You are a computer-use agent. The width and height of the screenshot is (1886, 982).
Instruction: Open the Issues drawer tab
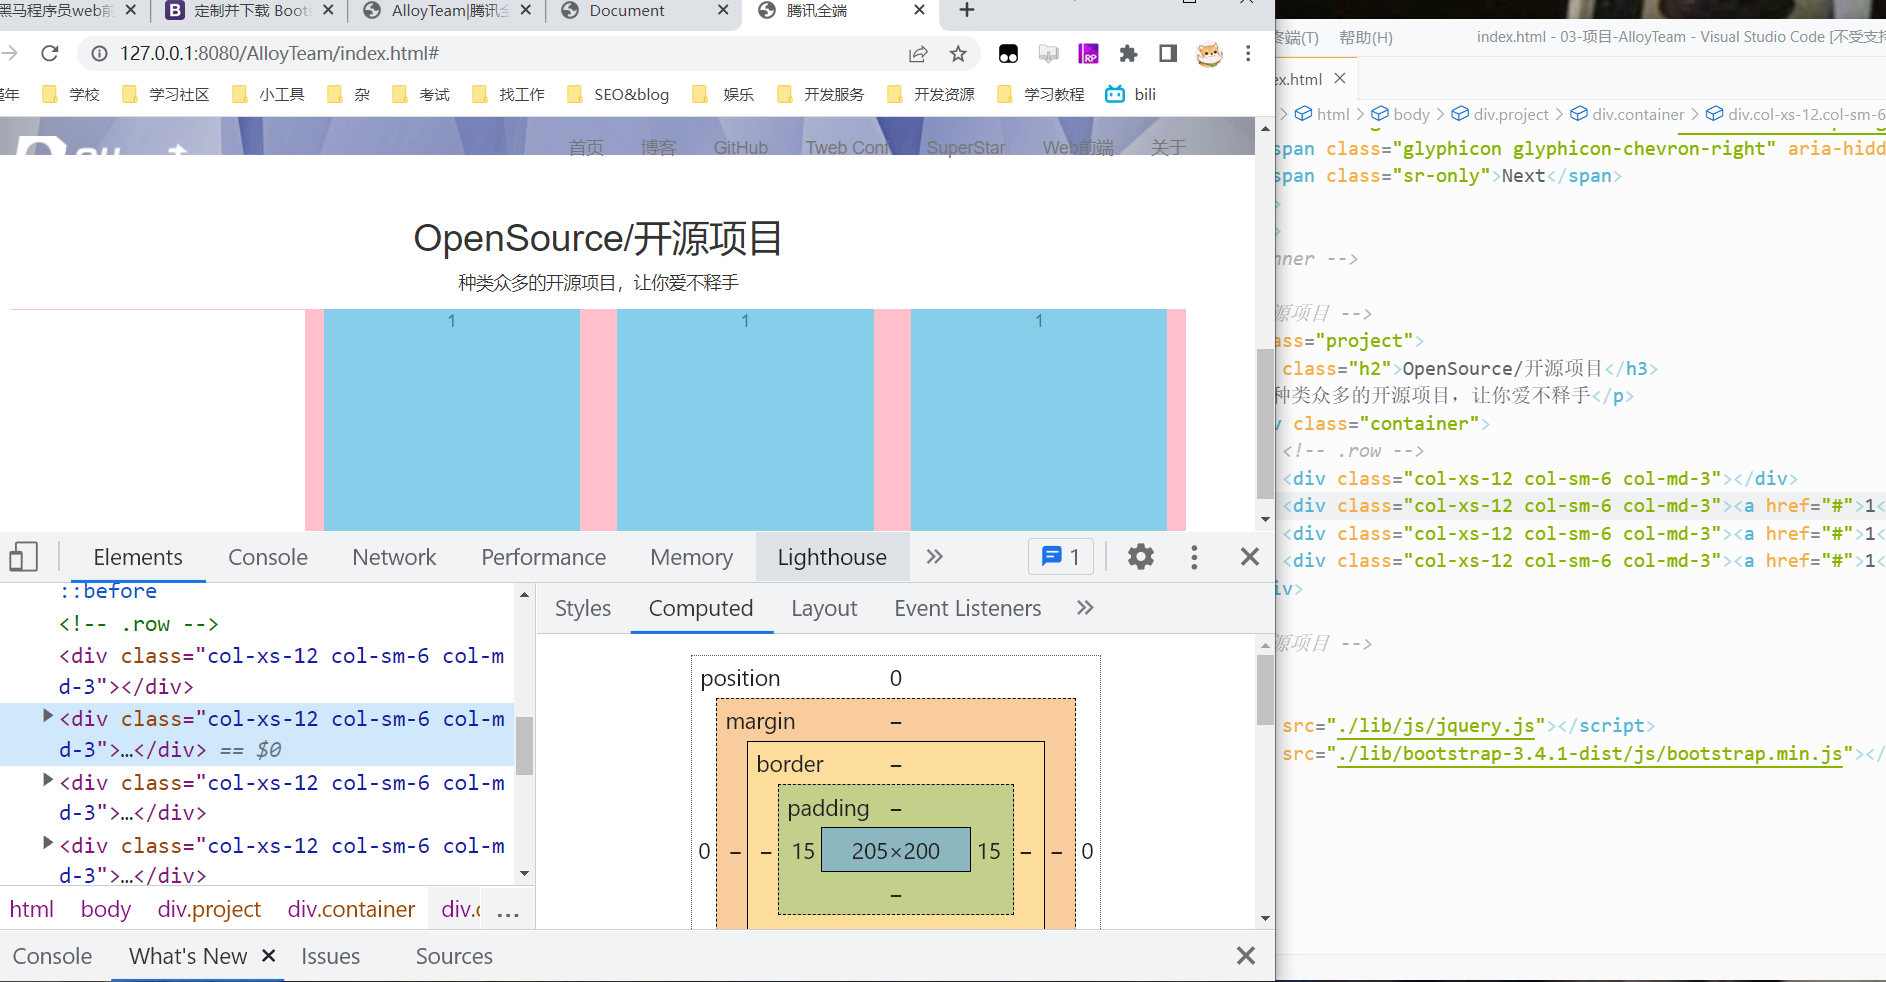click(x=331, y=956)
